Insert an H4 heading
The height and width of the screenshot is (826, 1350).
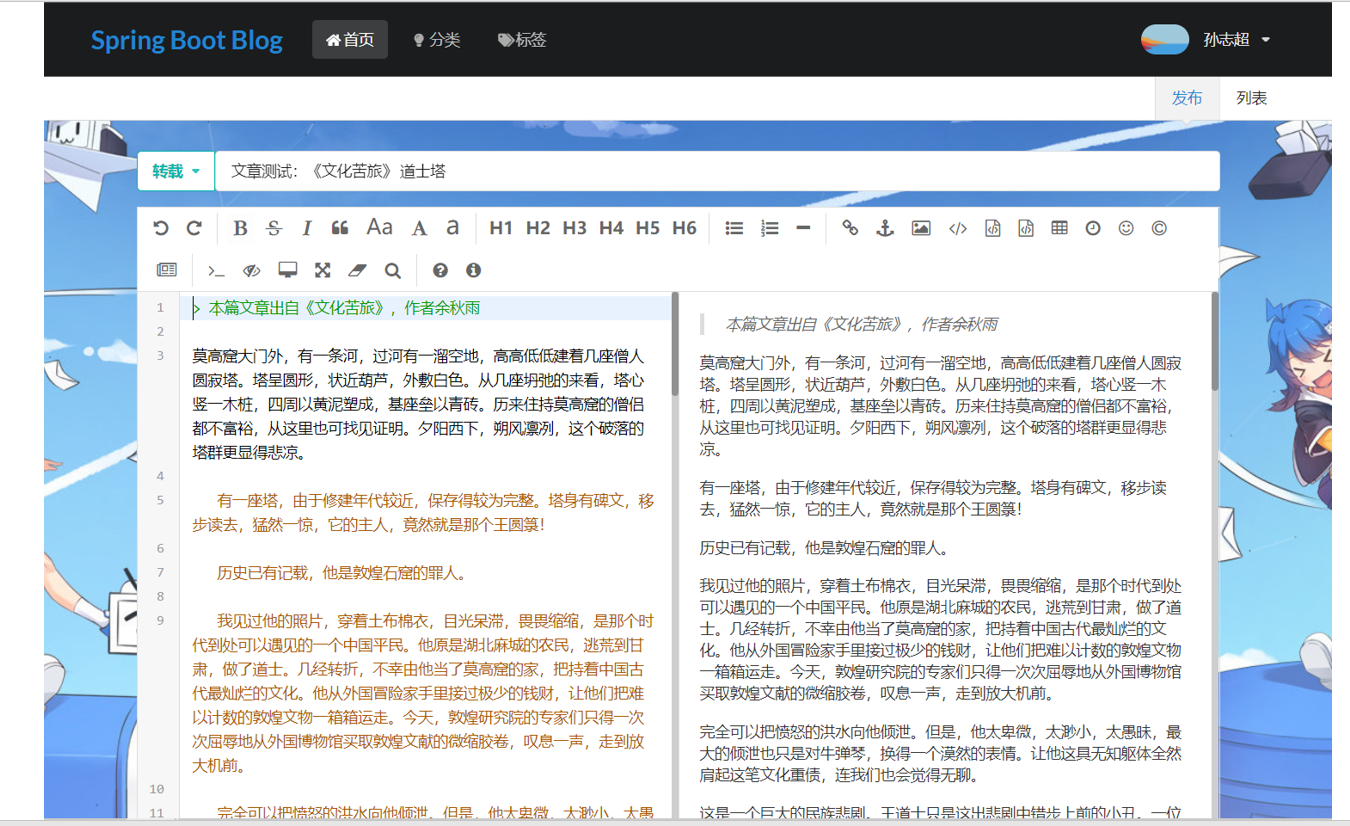coord(611,228)
